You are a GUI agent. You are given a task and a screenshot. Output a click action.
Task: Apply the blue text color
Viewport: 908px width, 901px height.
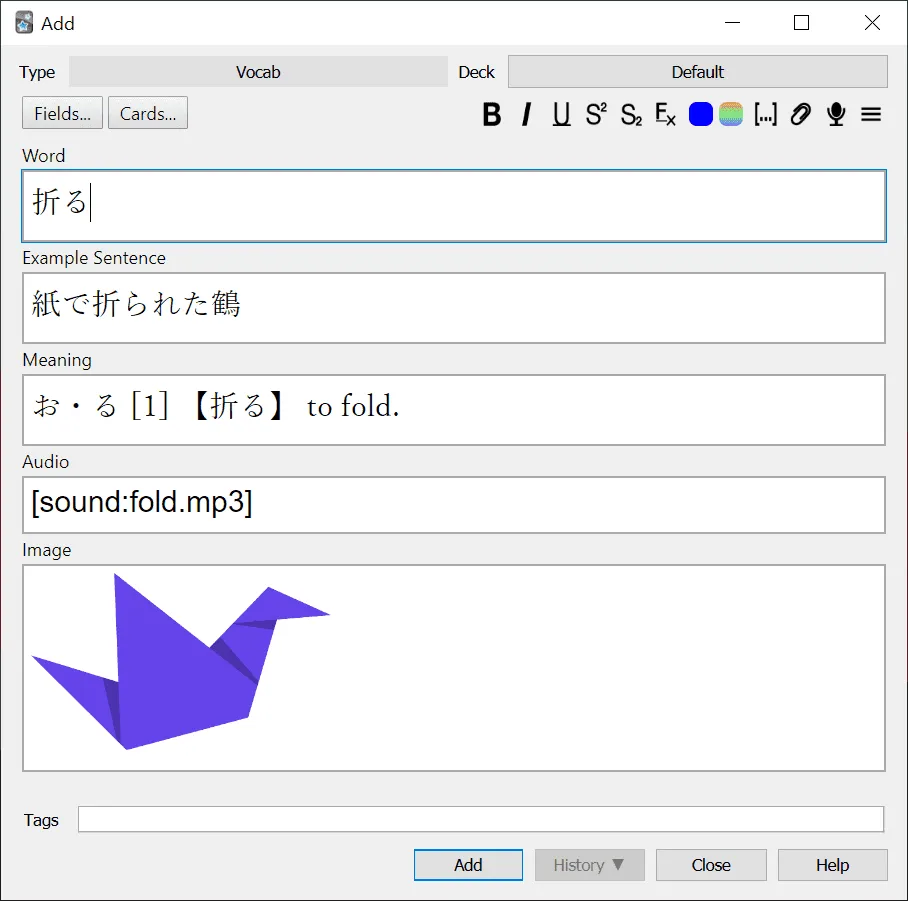click(x=700, y=114)
